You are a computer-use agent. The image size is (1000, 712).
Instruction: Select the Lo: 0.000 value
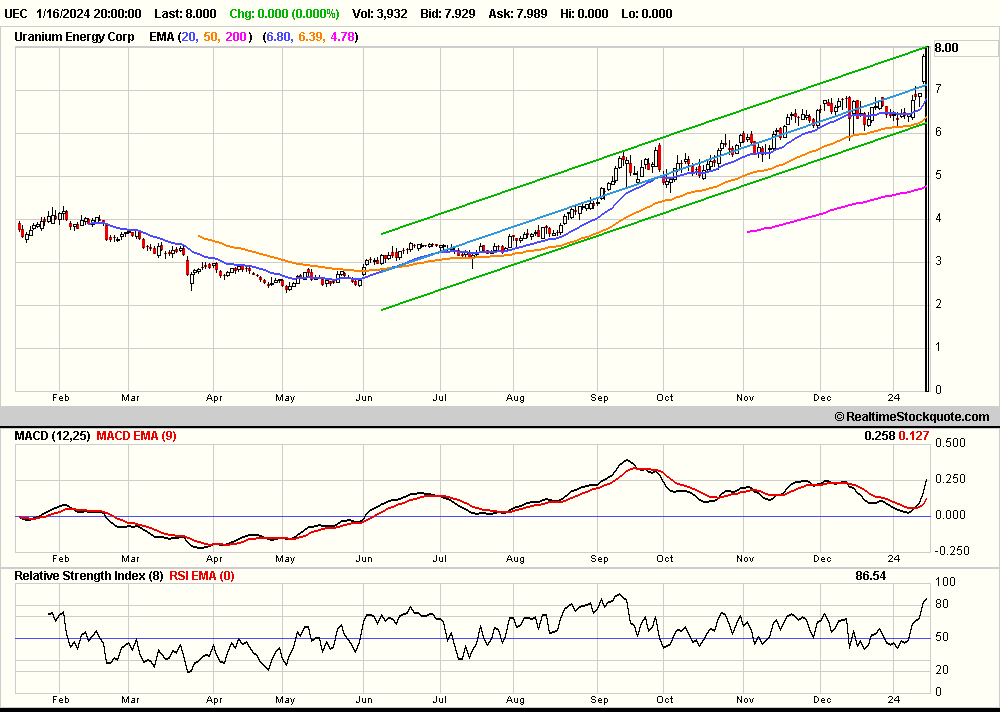[x=647, y=13]
